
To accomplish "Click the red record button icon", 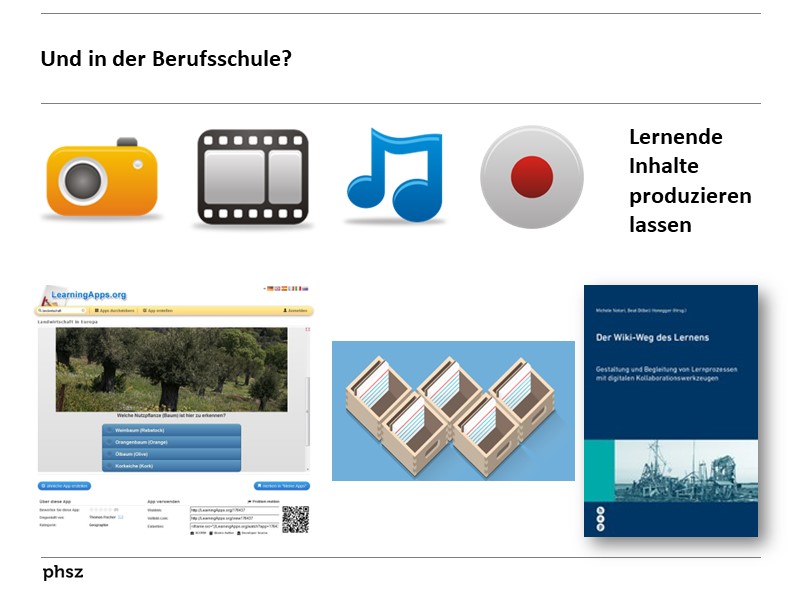I will pos(531,177).
